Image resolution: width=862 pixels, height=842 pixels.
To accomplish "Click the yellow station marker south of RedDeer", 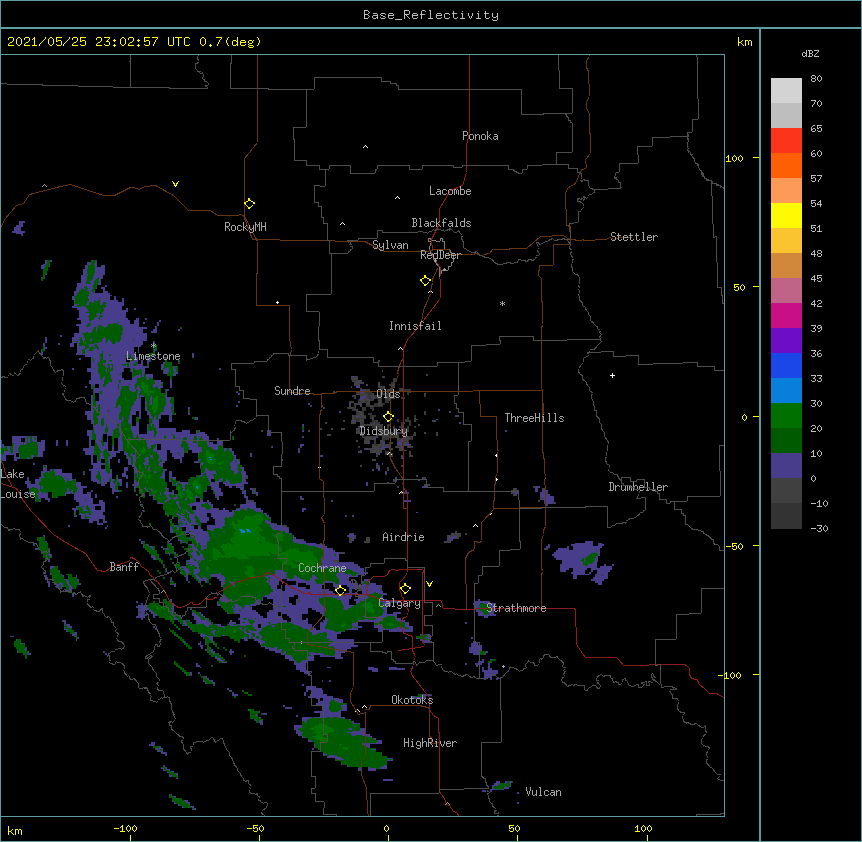I will 425,281.
